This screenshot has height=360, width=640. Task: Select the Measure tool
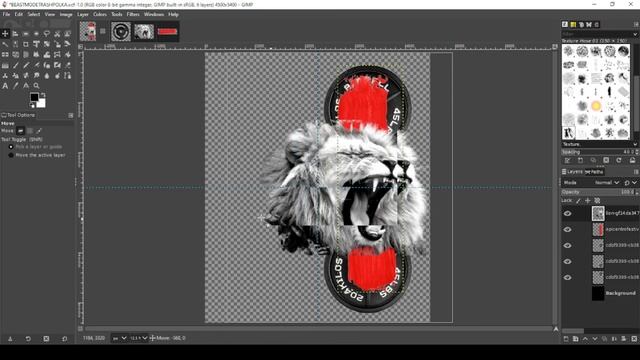pos(26,86)
